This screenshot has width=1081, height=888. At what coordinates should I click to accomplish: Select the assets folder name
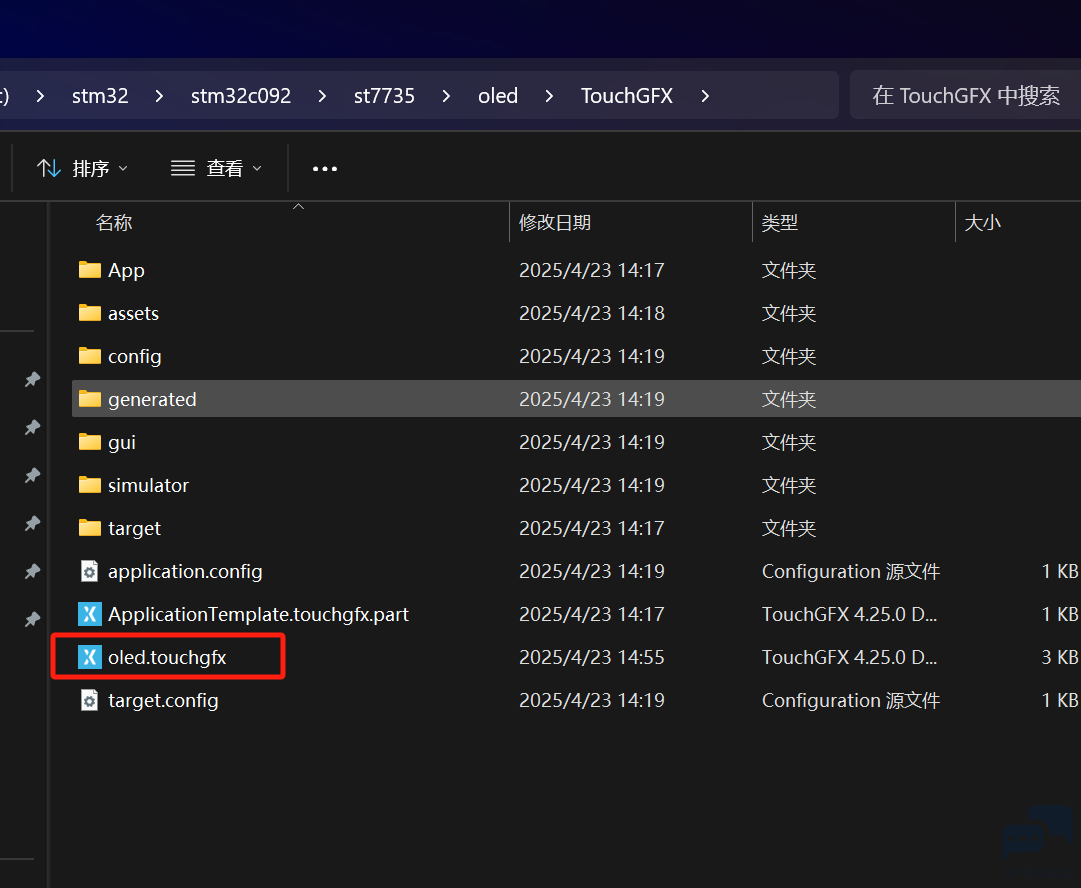[133, 313]
